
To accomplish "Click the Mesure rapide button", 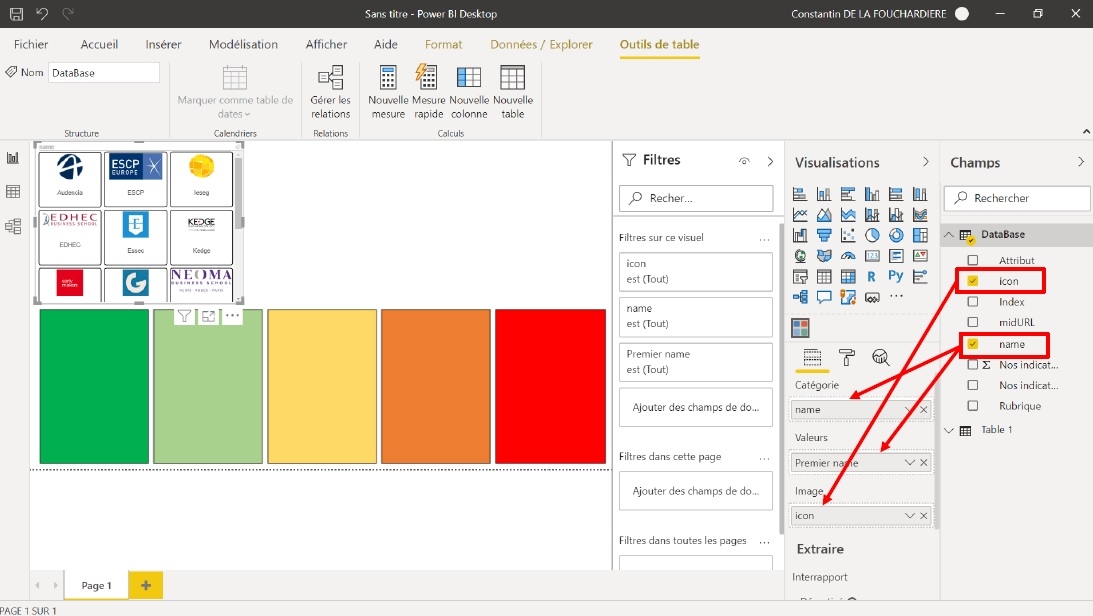I will pyautogui.click(x=428, y=92).
